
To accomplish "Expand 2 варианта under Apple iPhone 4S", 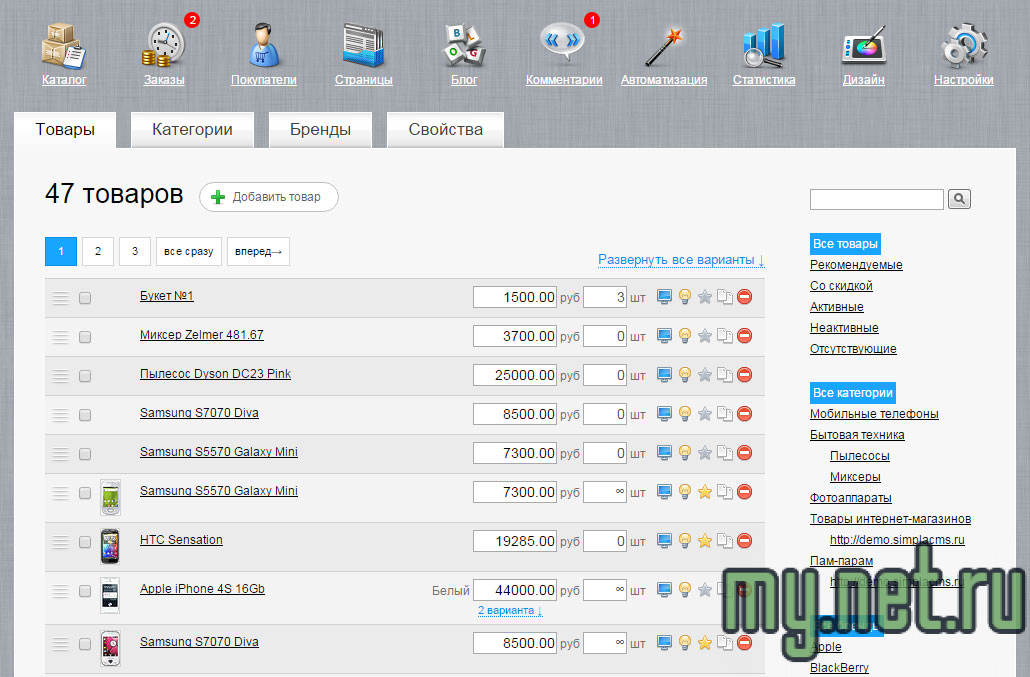I will [x=510, y=611].
